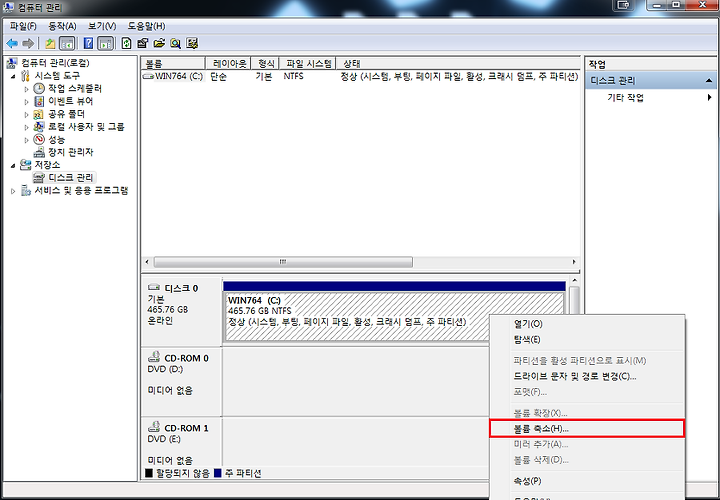The image size is (720, 500).
Task: Click the blue Back arrow in toolbar
Action: coord(12,44)
